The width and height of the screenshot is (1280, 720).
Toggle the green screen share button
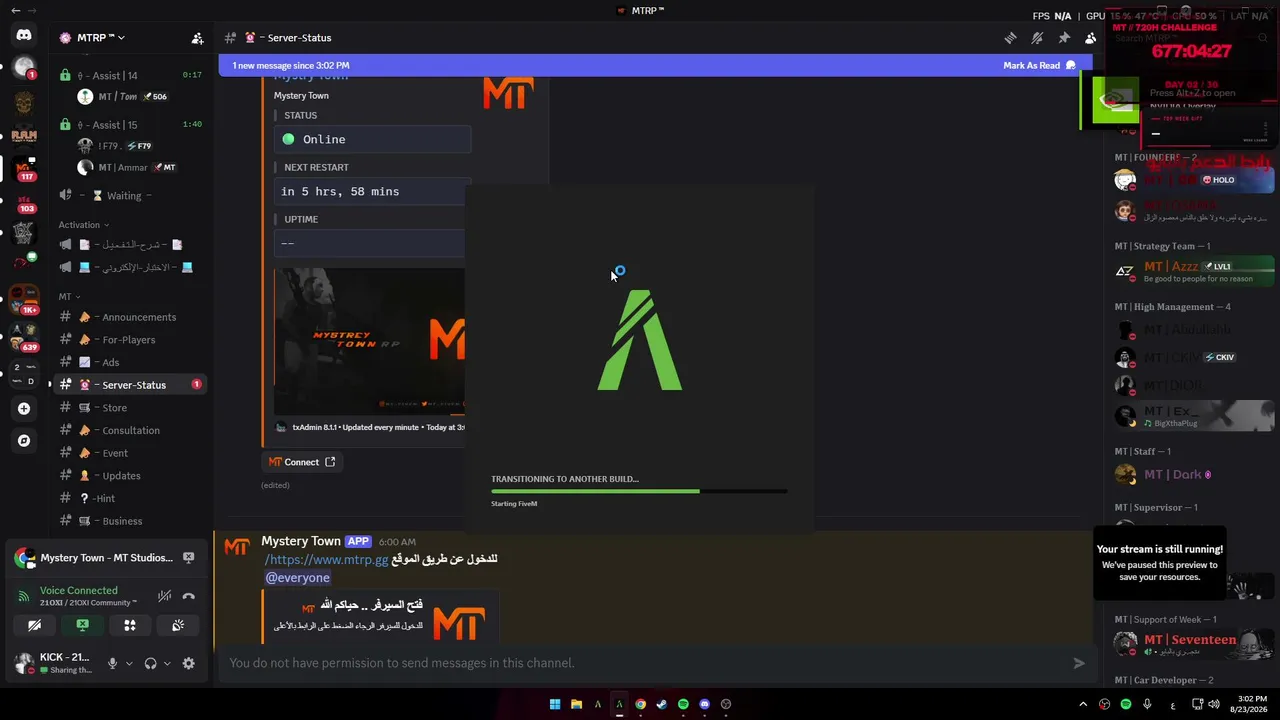[x=82, y=625]
